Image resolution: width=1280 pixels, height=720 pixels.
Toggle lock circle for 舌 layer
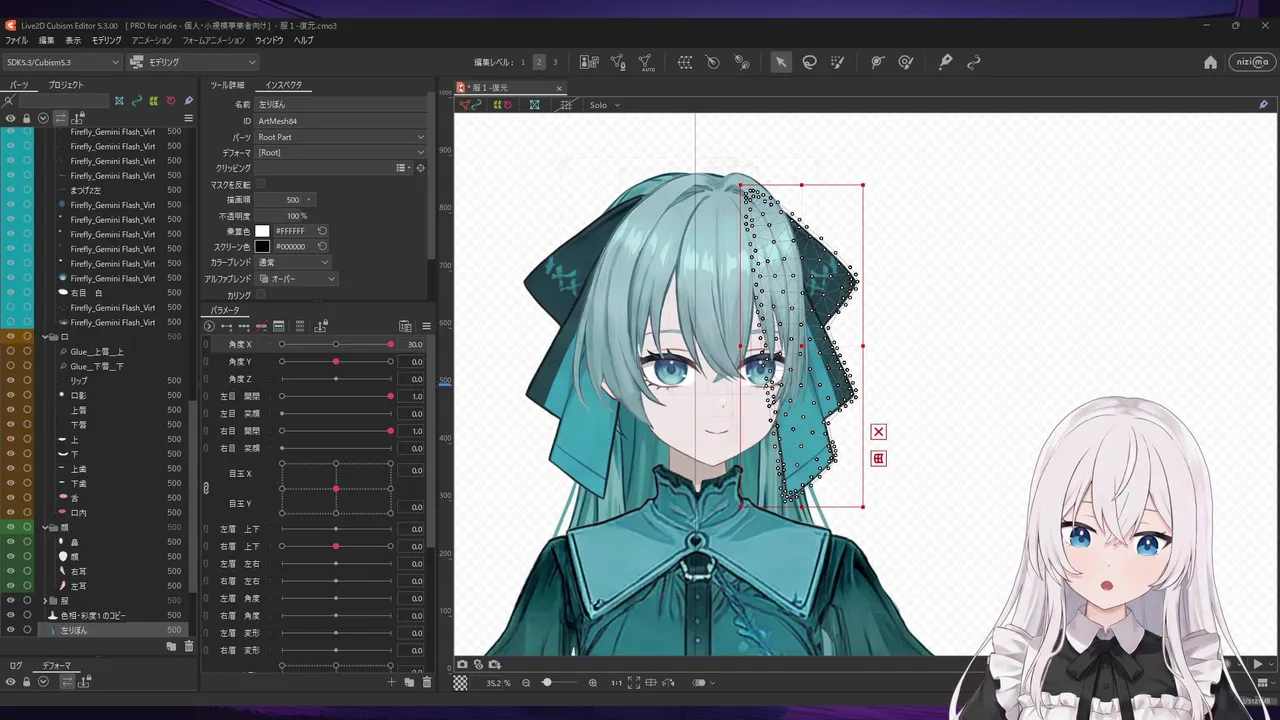coord(27,498)
